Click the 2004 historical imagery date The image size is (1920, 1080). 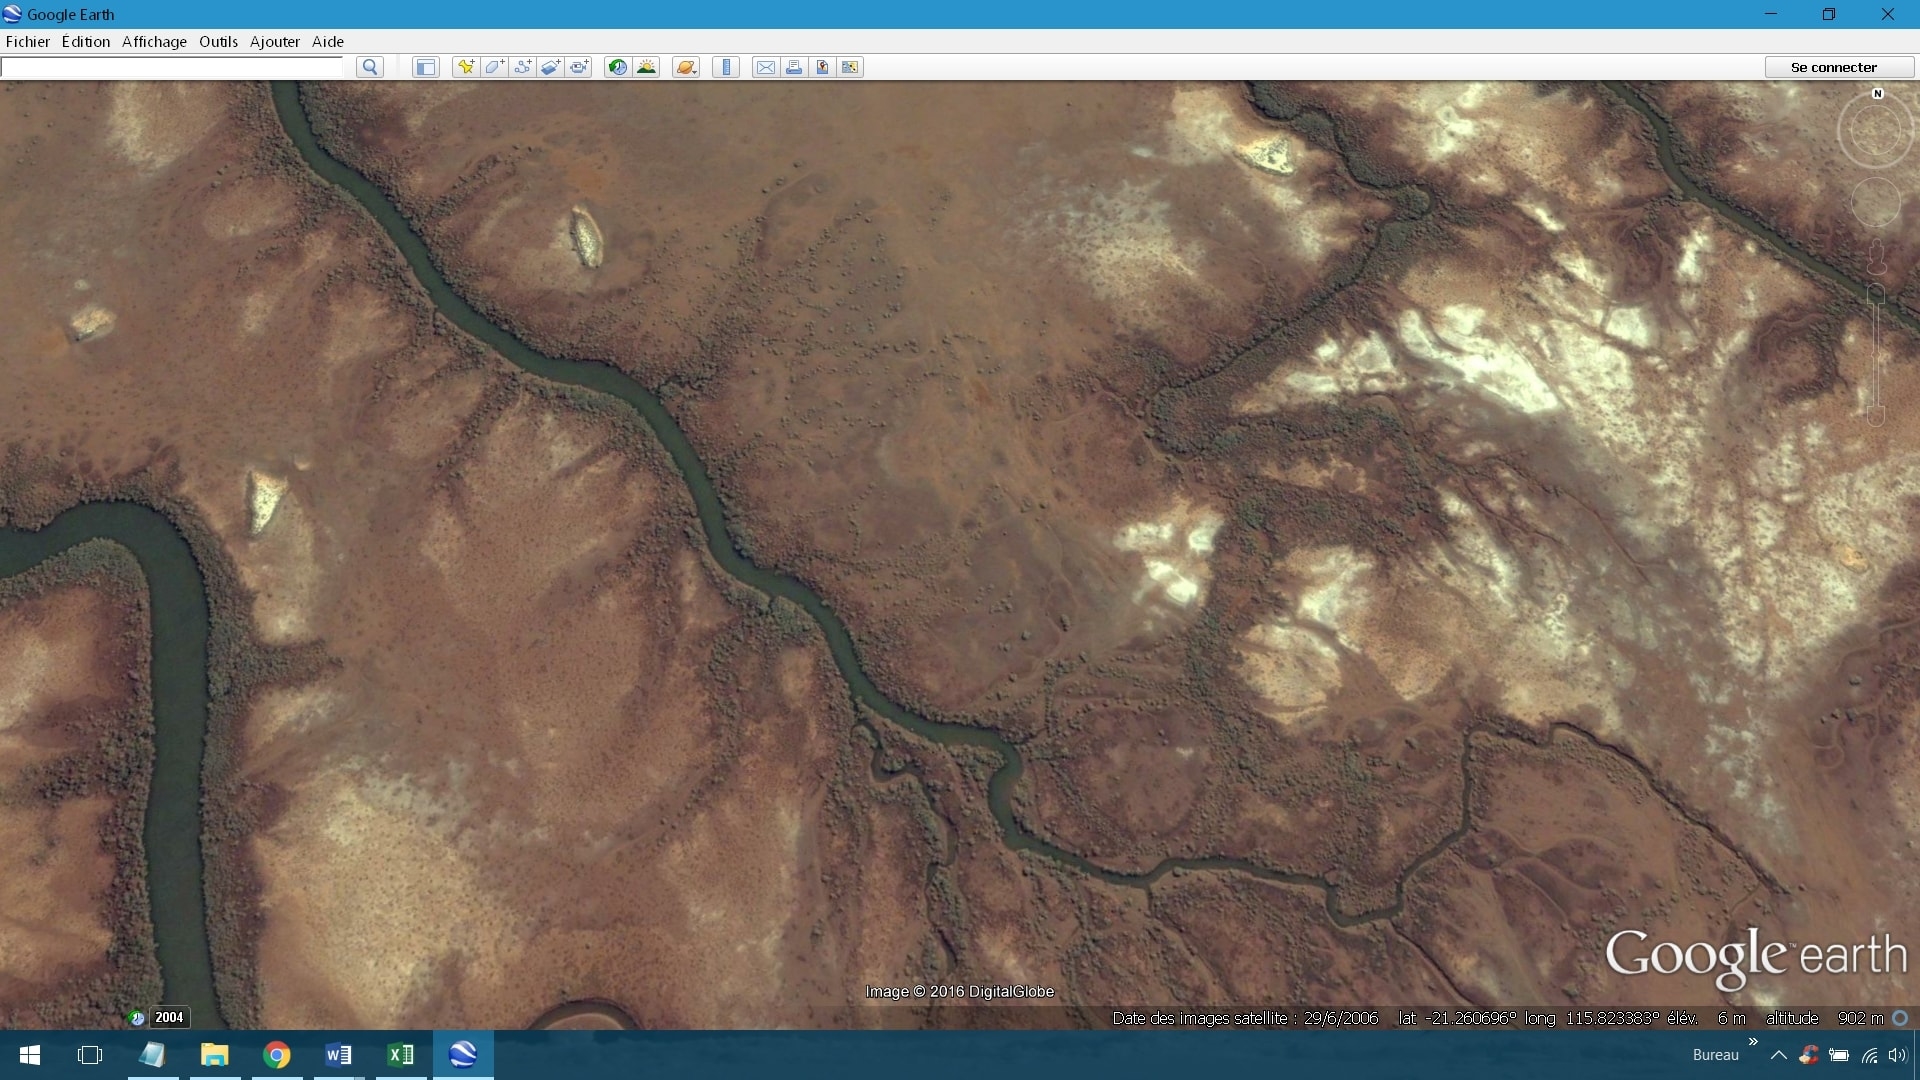169,1017
